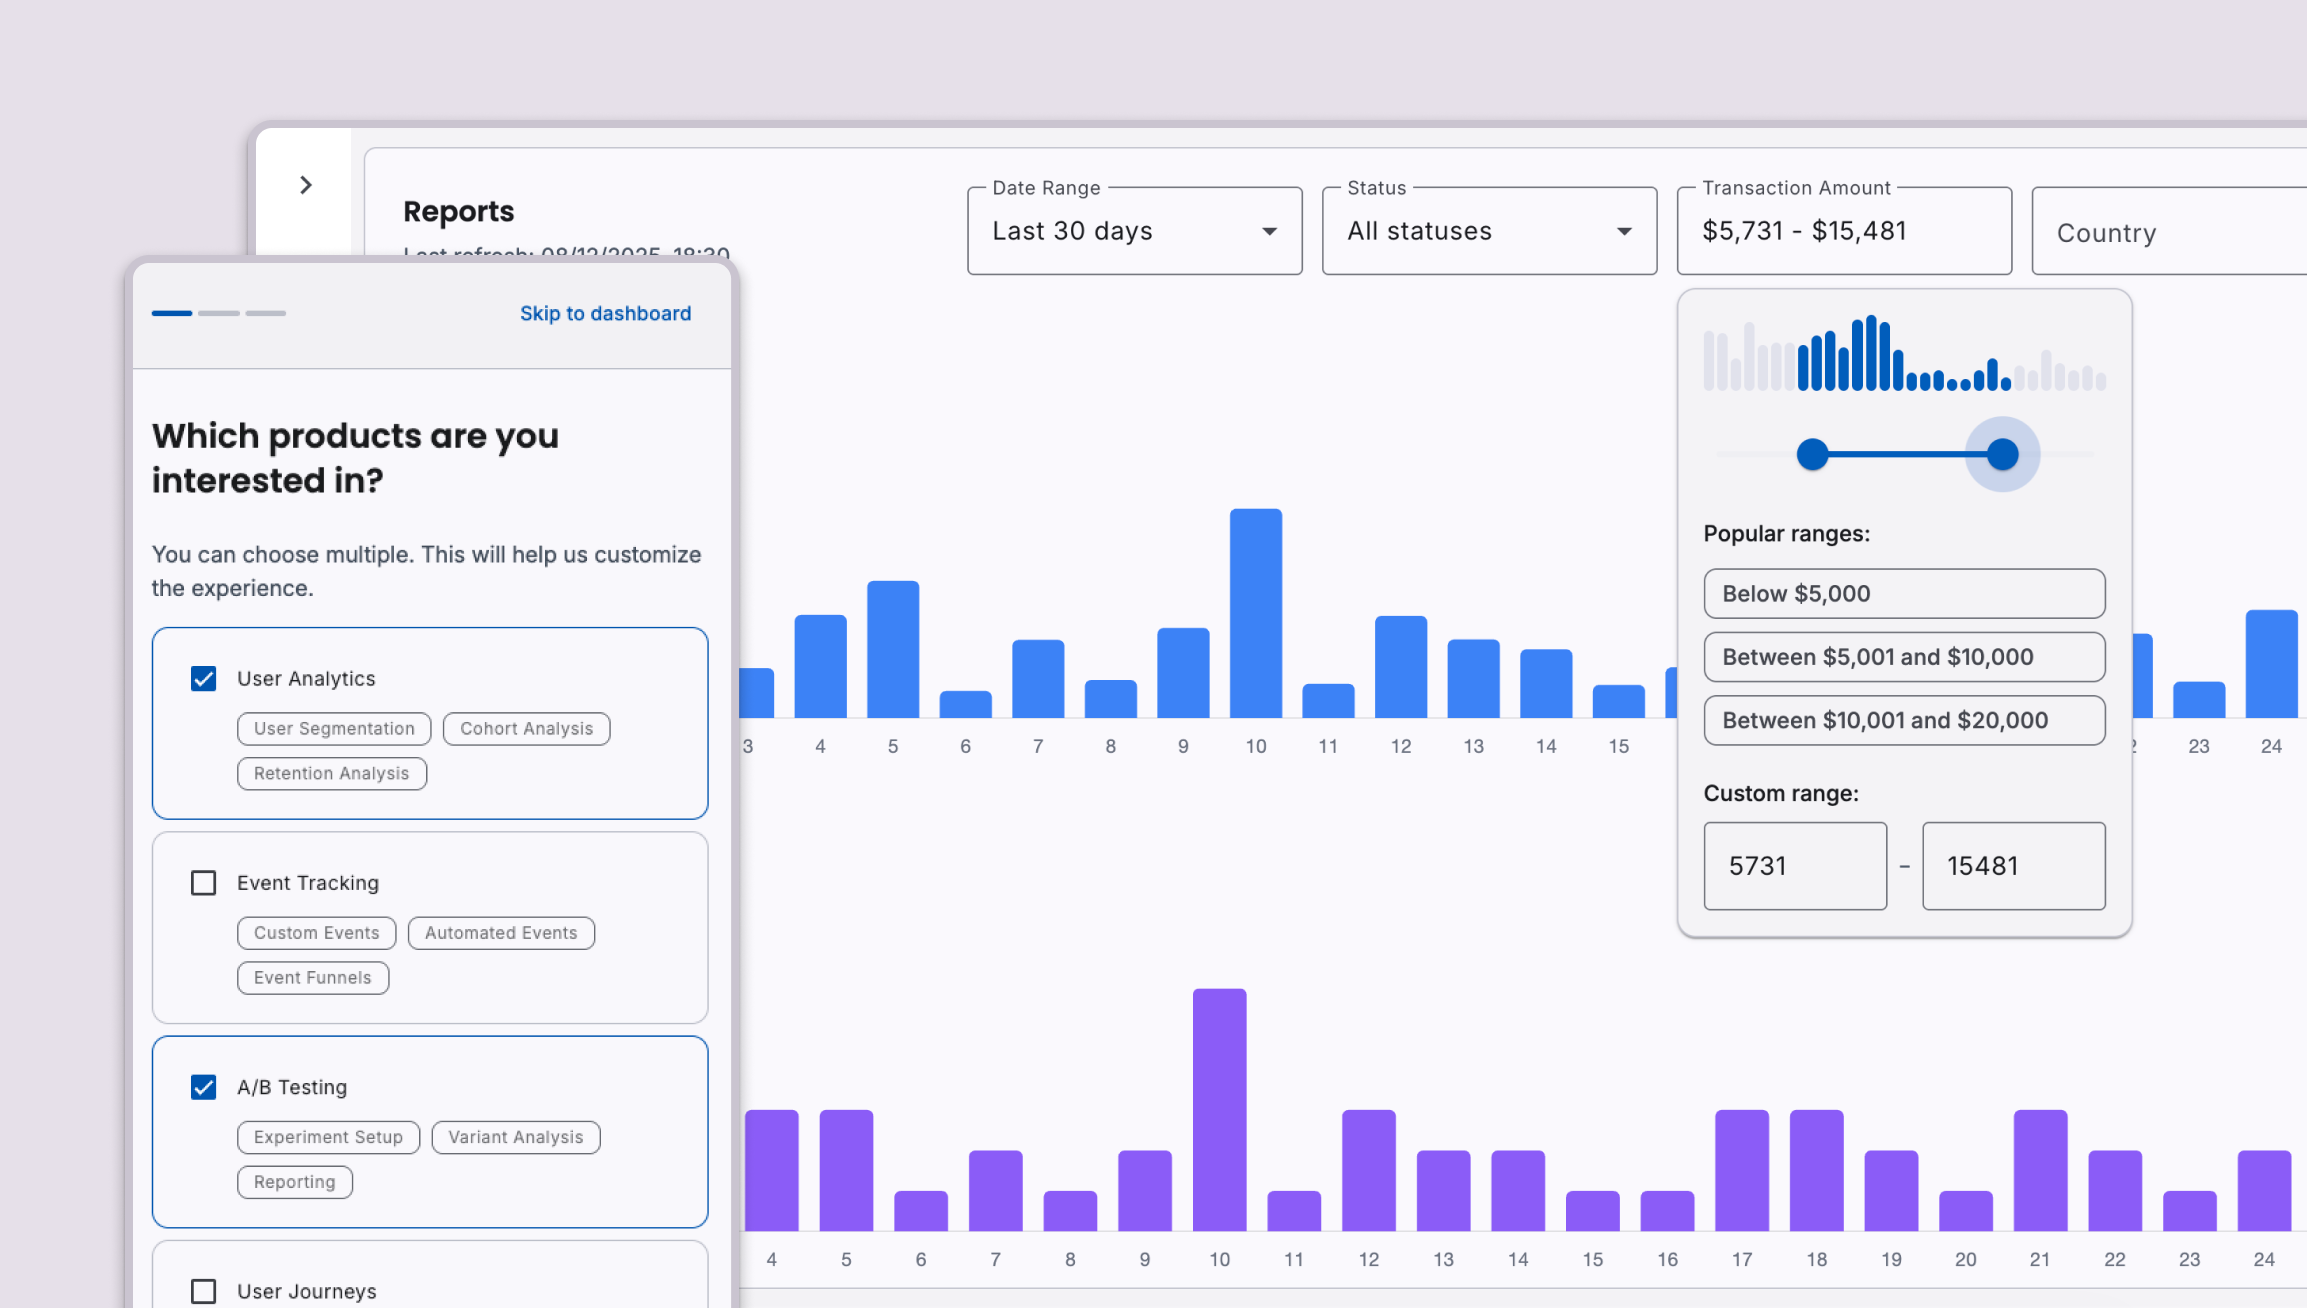Select the Reporting chip under A/B Testing
The height and width of the screenshot is (1308, 2307).
(295, 1181)
